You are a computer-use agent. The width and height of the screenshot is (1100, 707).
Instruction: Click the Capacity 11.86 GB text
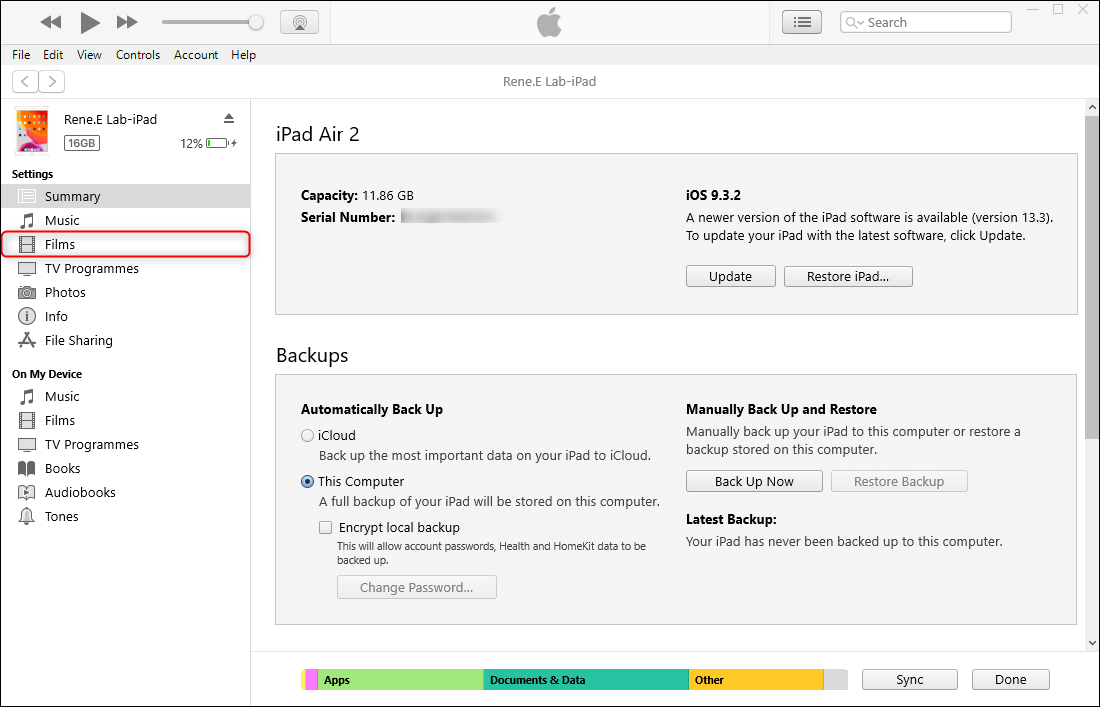click(357, 196)
